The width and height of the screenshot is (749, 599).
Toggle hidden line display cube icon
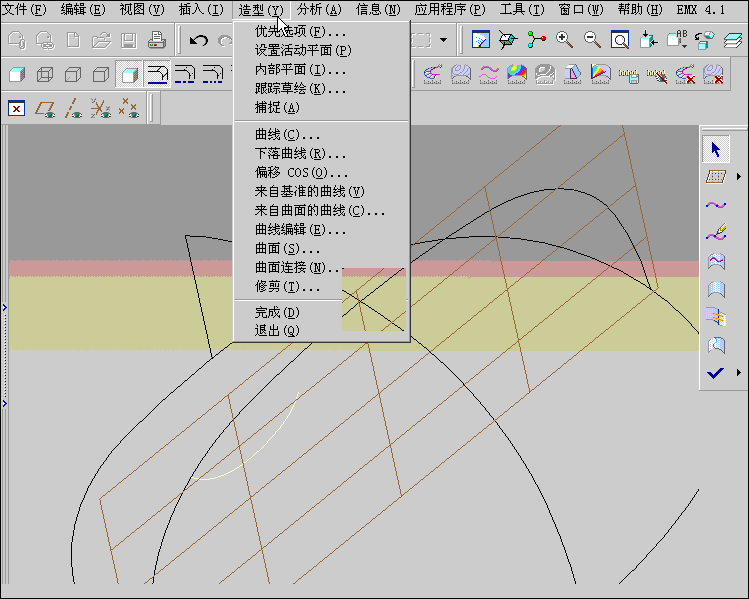coord(73,75)
